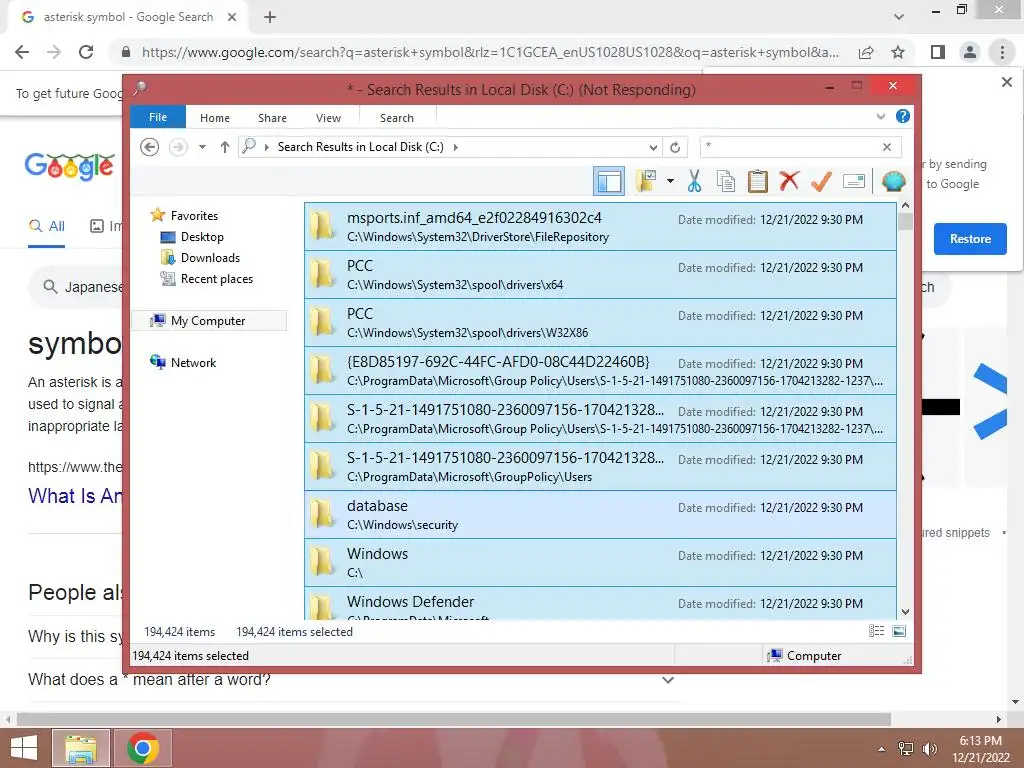Refresh the Explorer search results

675,147
